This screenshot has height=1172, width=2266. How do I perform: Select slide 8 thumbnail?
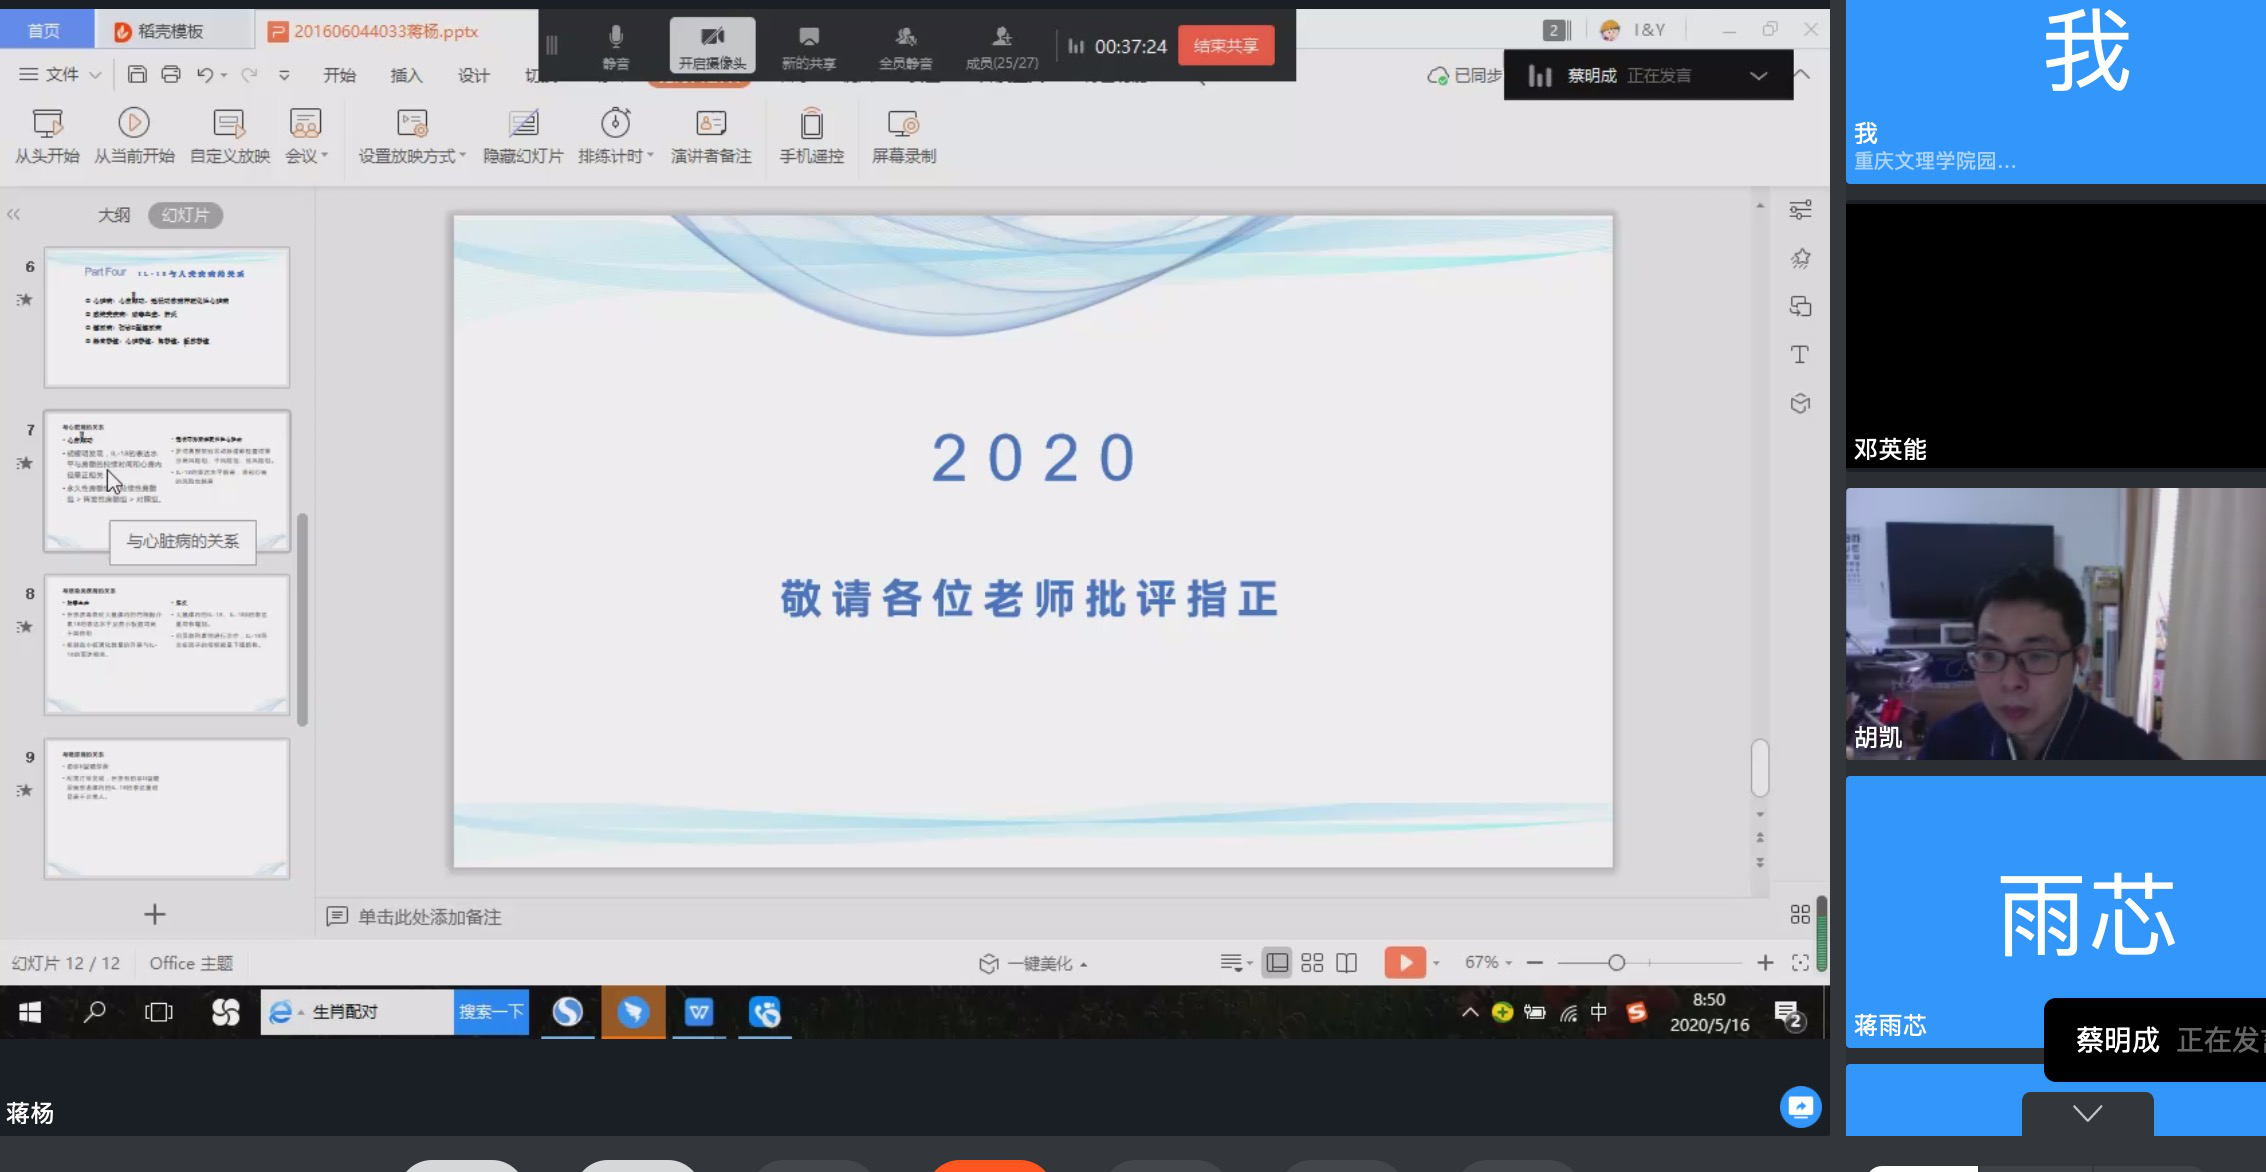coord(167,643)
